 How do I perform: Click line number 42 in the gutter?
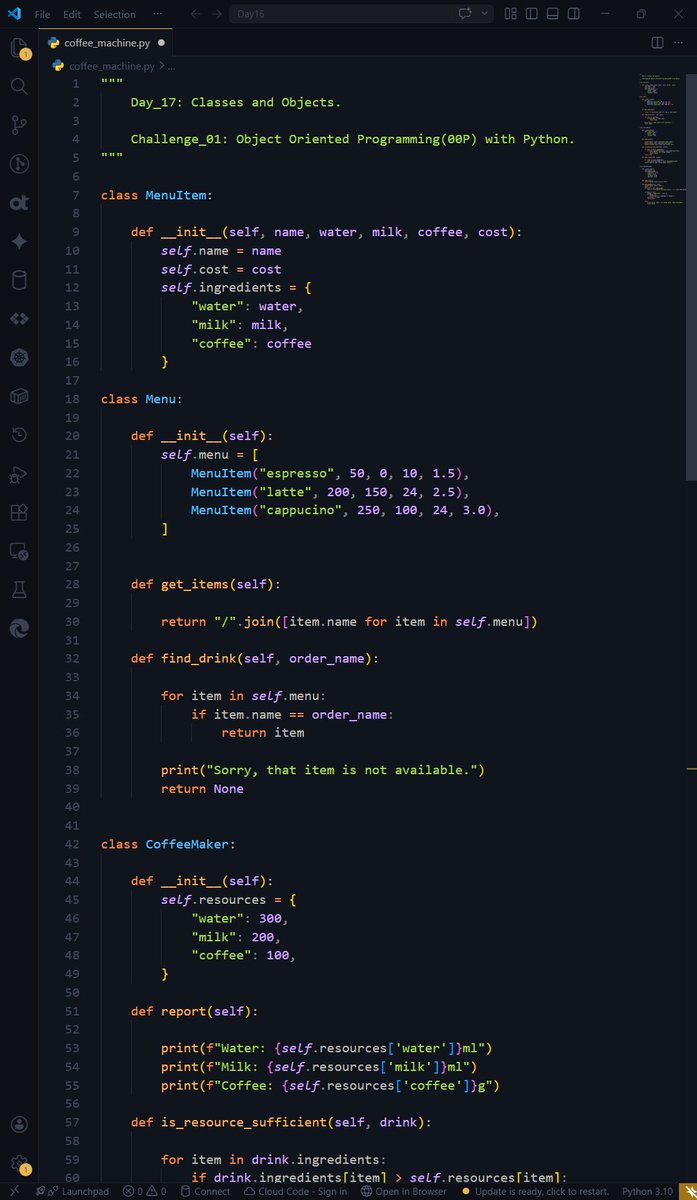pyautogui.click(x=72, y=844)
